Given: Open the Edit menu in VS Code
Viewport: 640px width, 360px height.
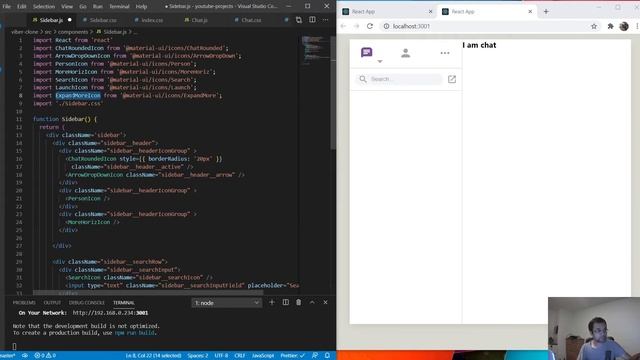Looking at the screenshot, I should coord(22,7).
